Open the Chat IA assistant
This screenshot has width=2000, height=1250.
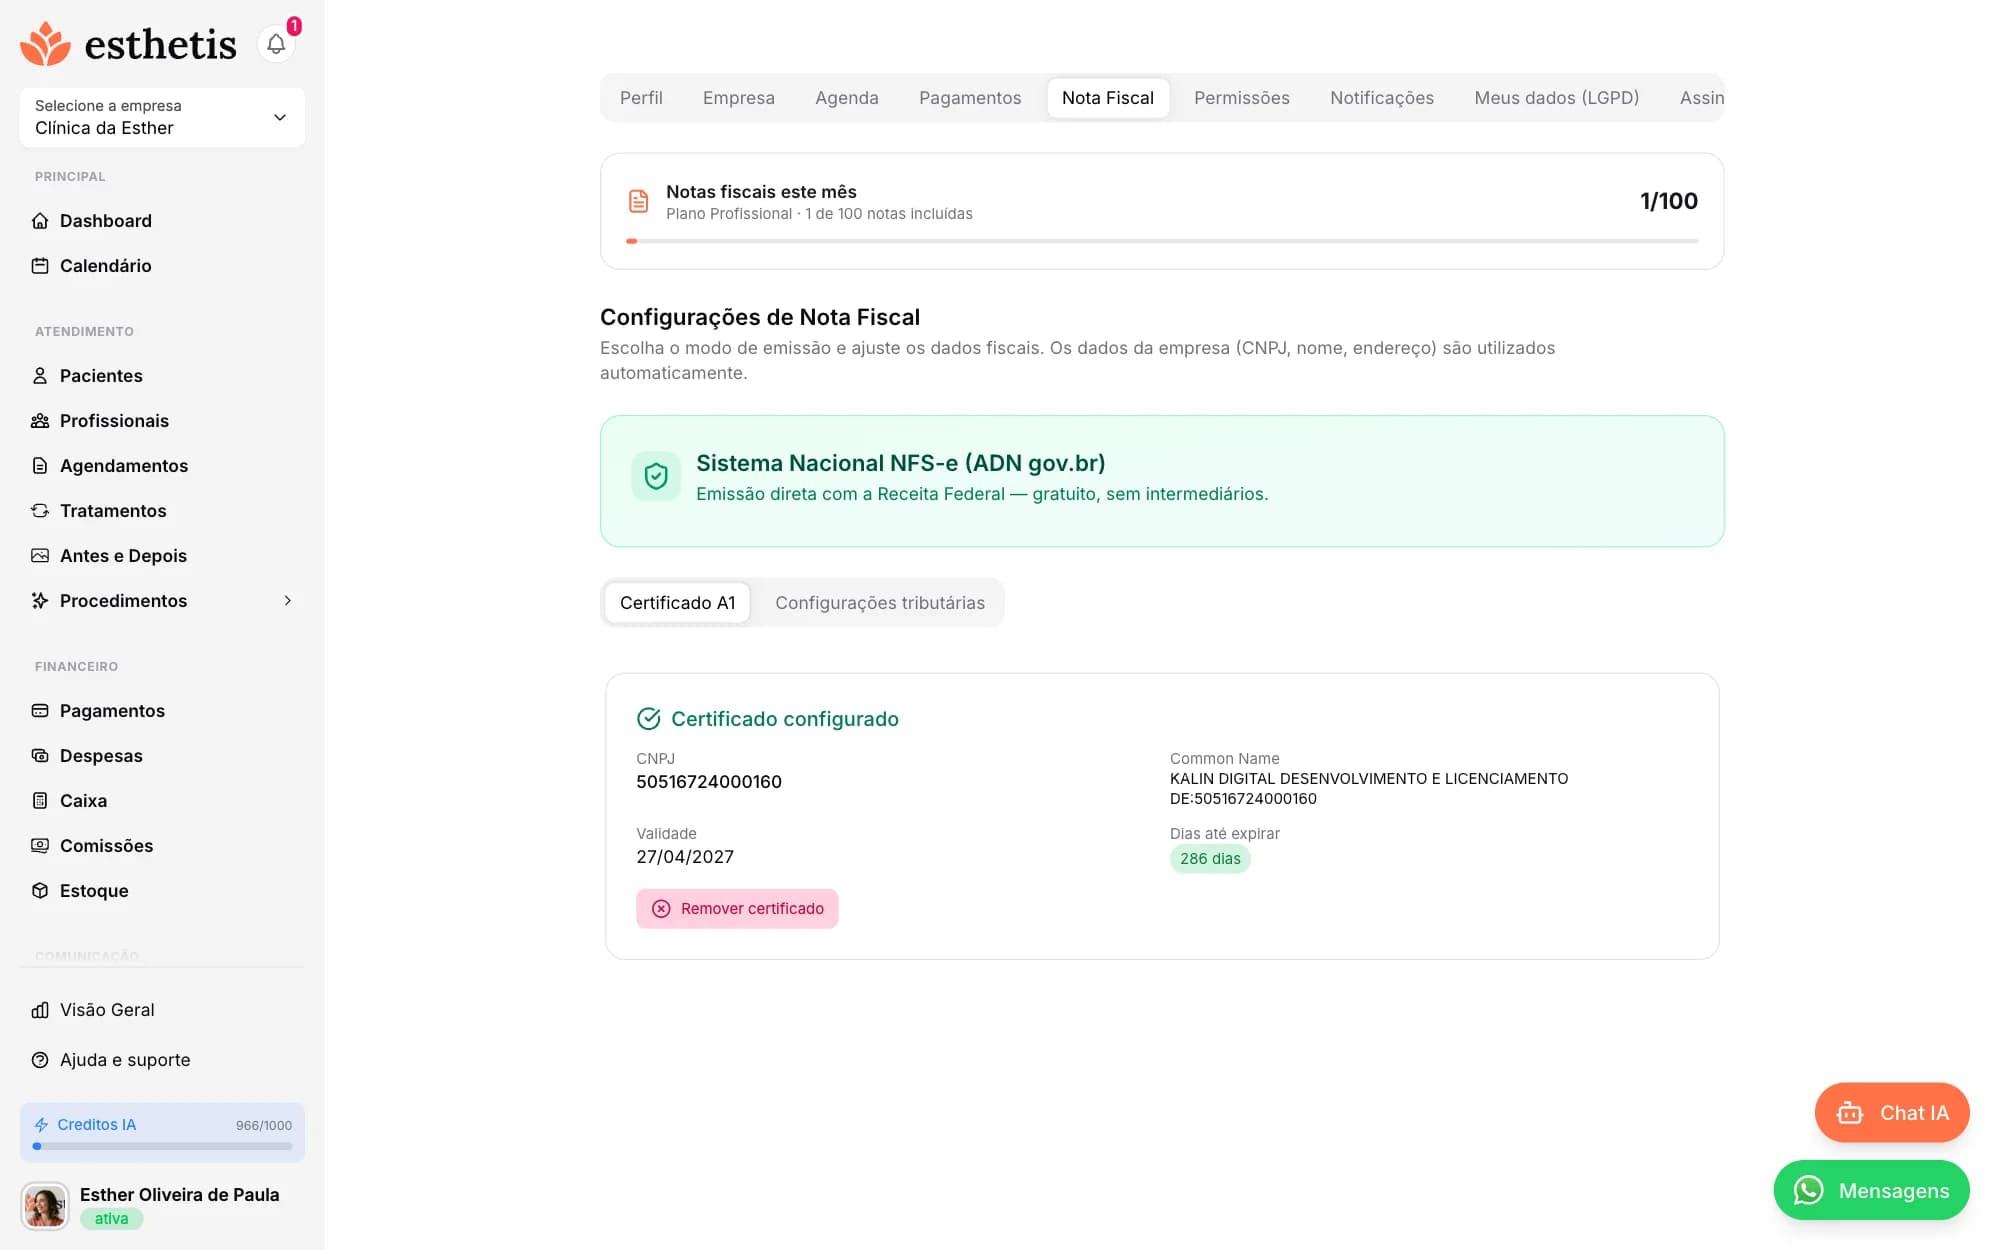click(x=1892, y=1113)
